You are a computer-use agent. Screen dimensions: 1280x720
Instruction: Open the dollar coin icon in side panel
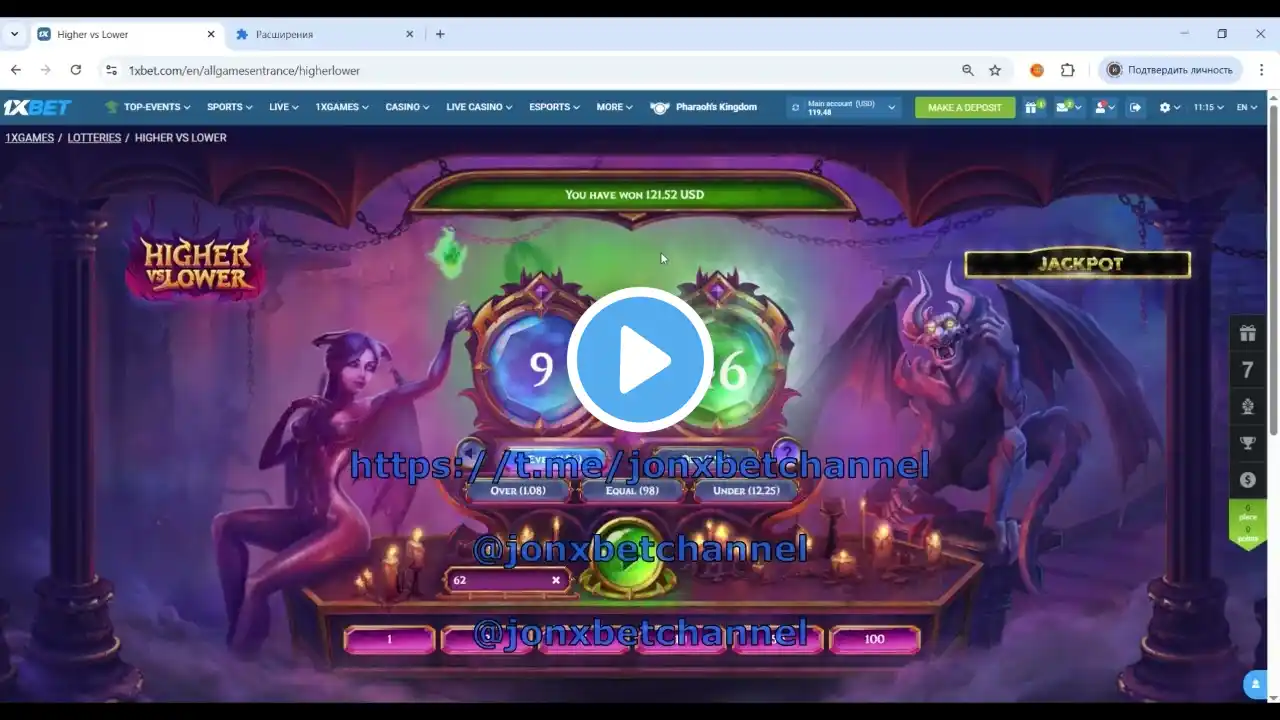(x=1247, y=480)
